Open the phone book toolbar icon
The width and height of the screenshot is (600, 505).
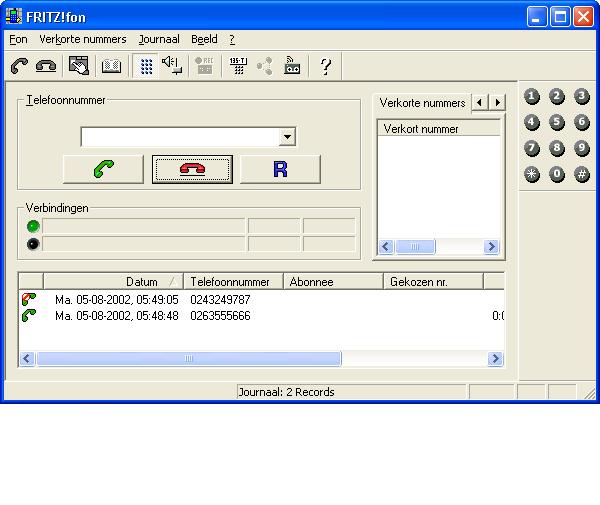point(111,66)
